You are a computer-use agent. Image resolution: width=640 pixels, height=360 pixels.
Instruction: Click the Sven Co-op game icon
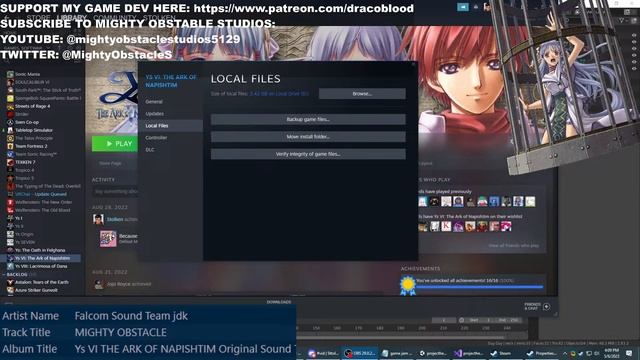pos(10,122)
